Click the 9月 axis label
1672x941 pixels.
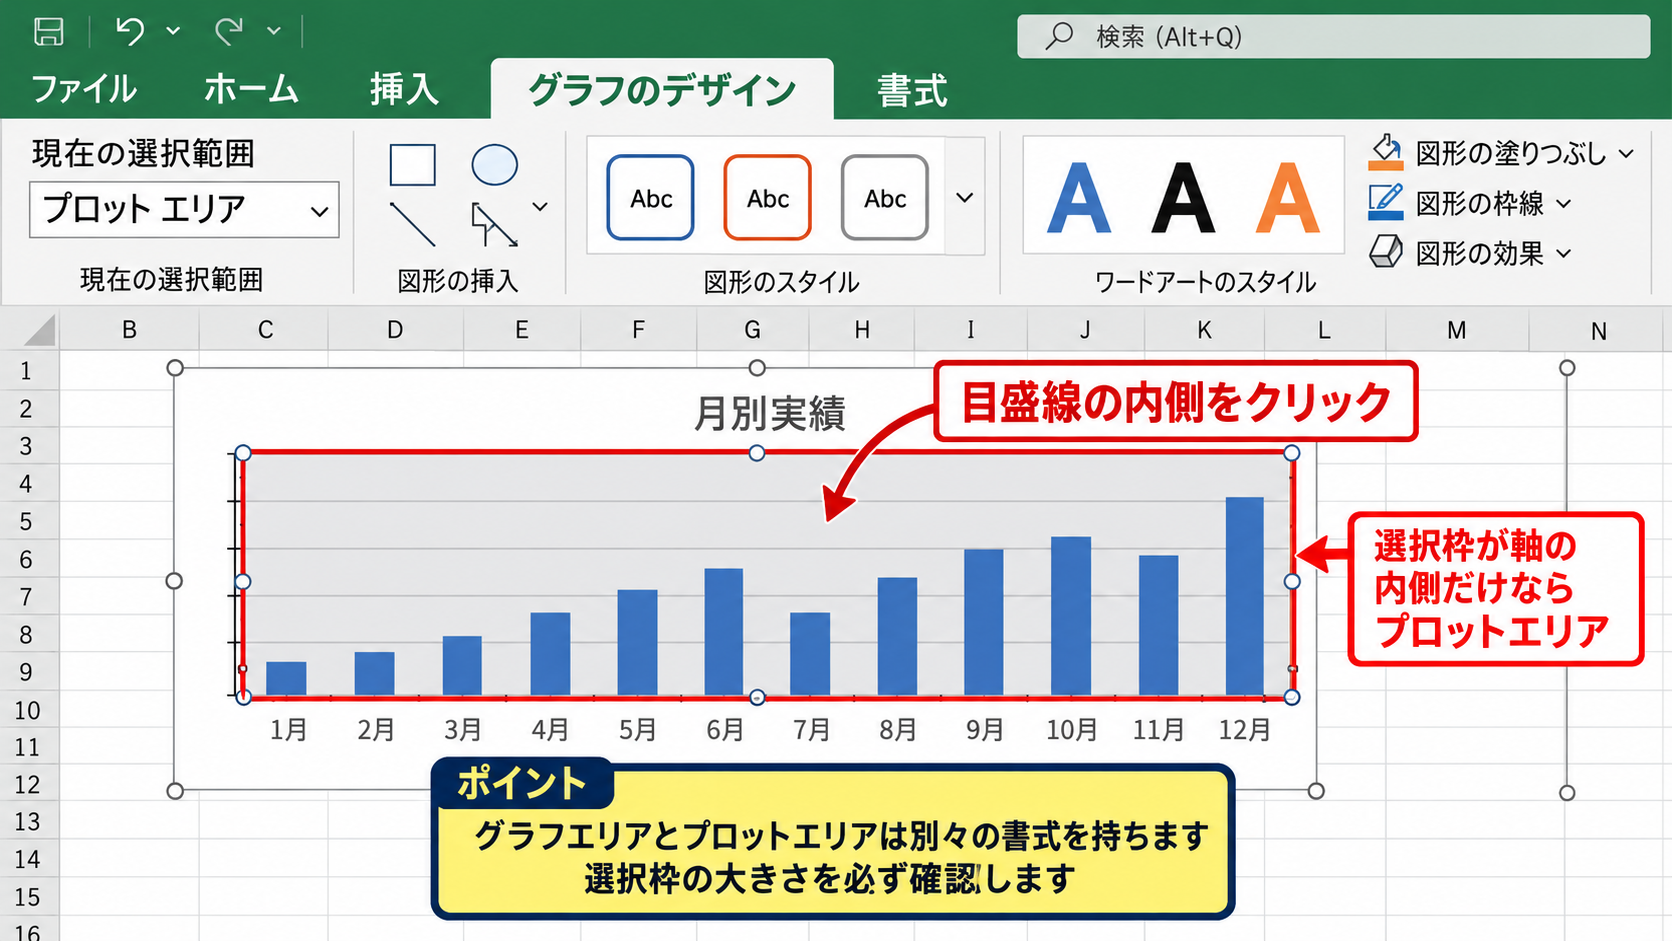[x=985, y=730]
